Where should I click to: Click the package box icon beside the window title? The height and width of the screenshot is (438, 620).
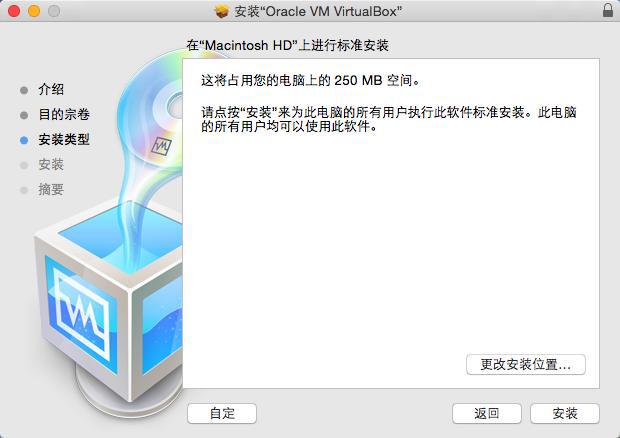point(222,11)
